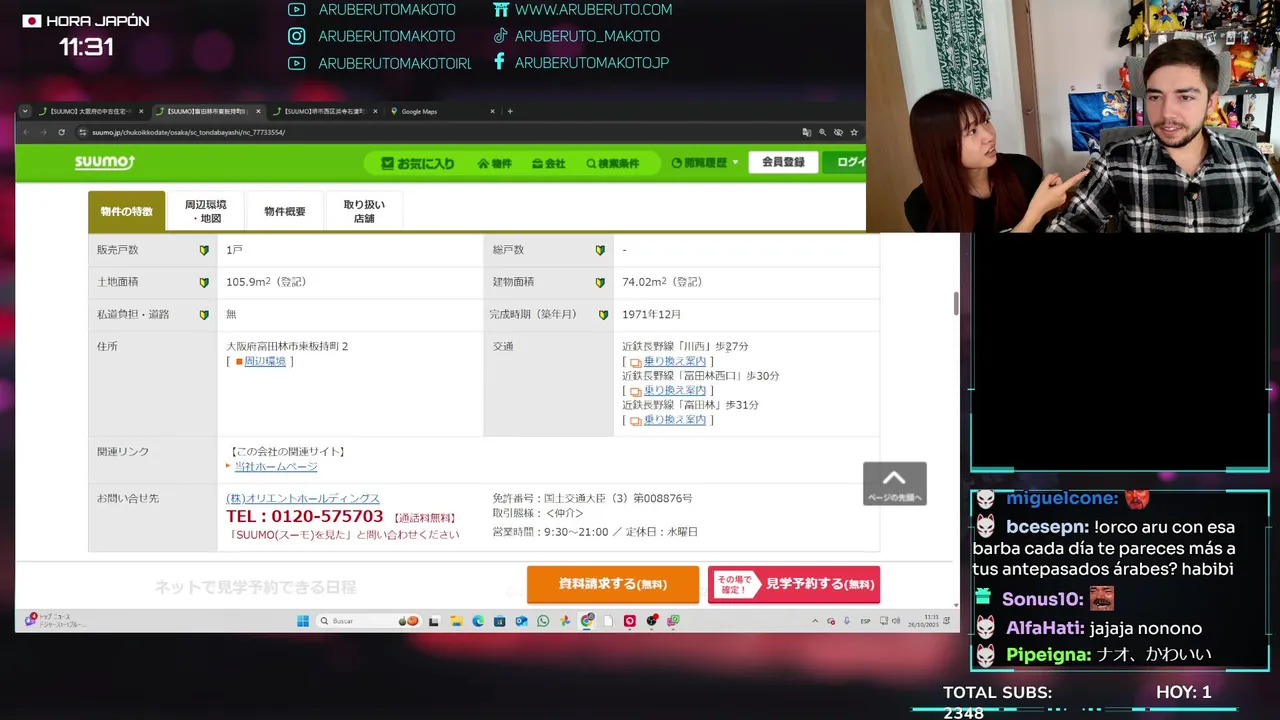Click the news widget on taskbar left

(57, 621)
